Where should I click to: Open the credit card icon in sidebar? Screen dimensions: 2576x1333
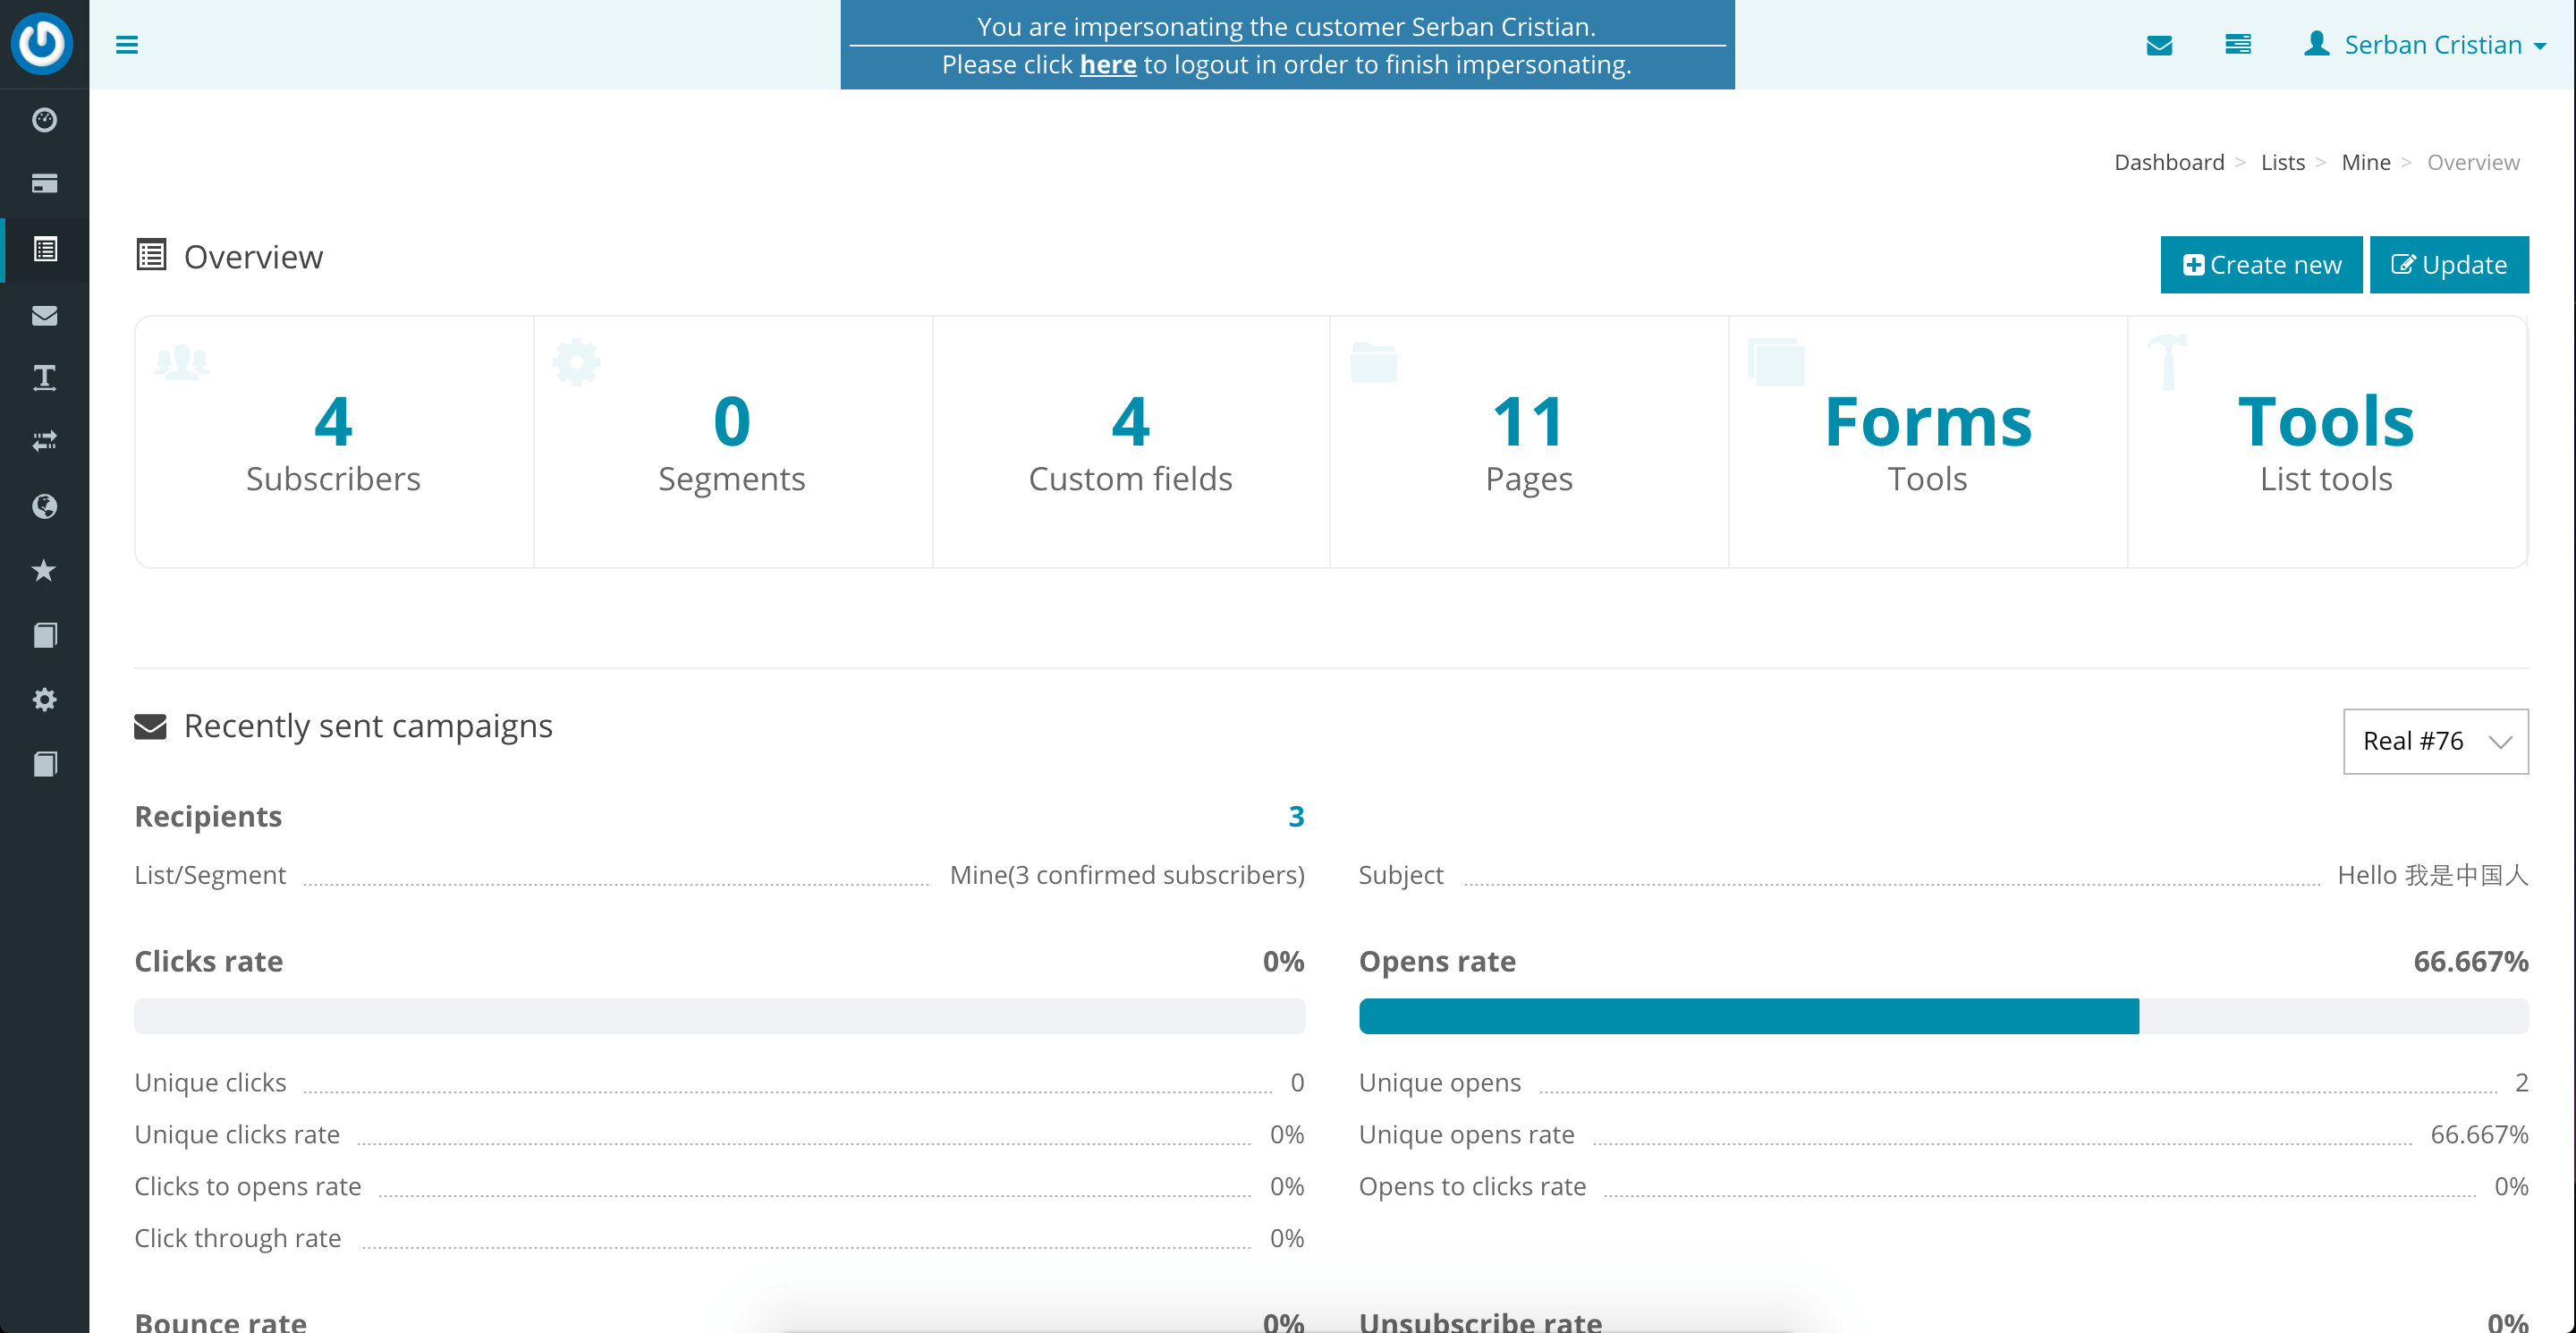click(x=44, y=183)
